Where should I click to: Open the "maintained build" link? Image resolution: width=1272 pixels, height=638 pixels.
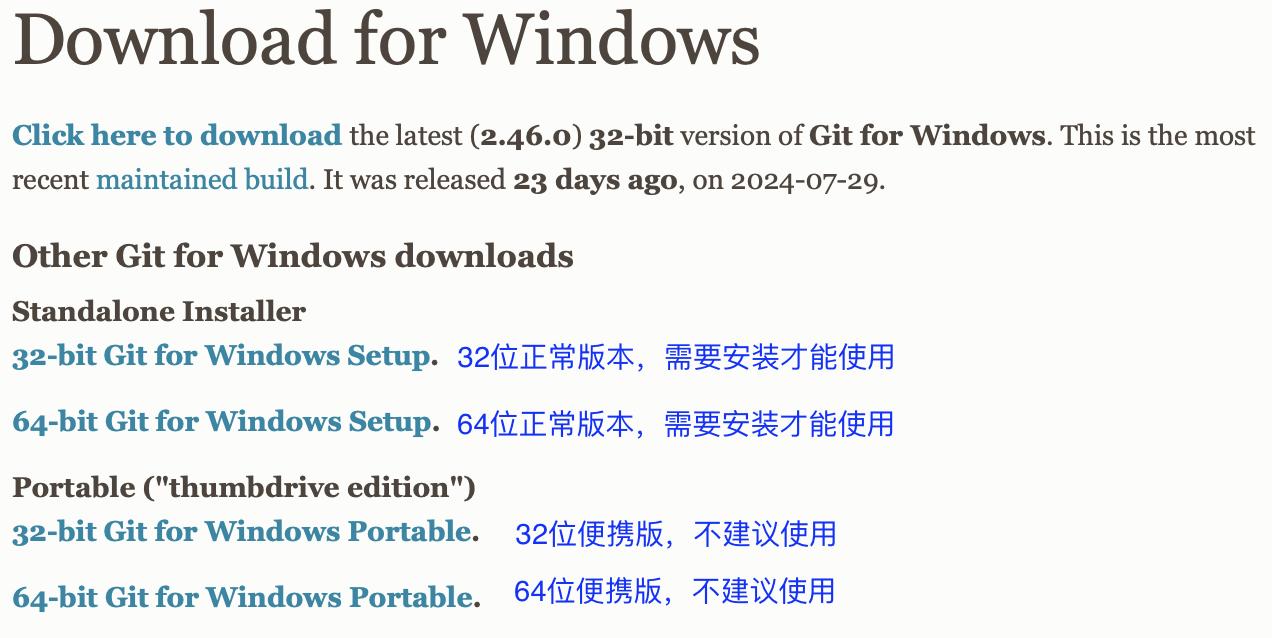[x=201, y=180]
